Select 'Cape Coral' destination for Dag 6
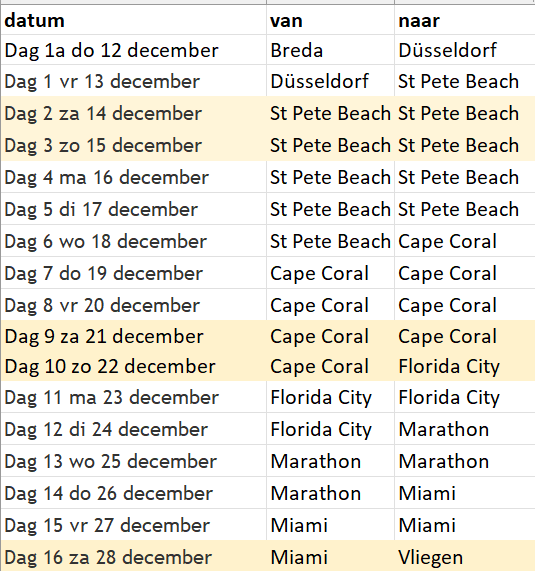 pos(465,241)
